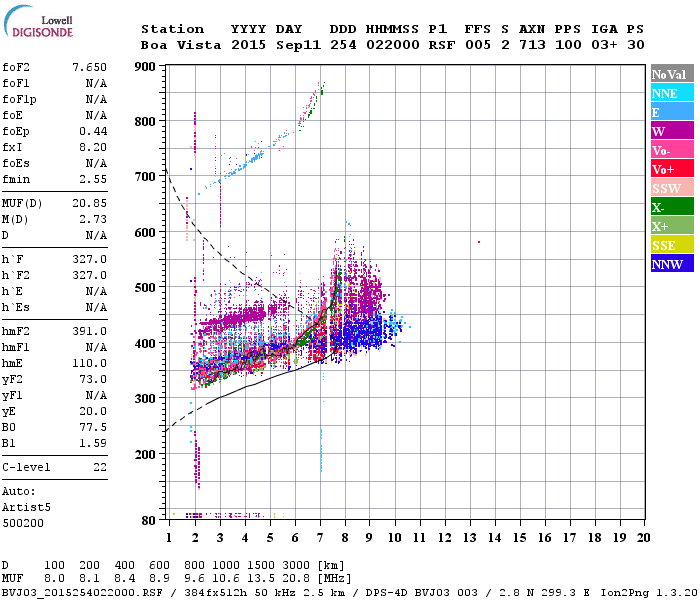Click the 20 MHz x-axis label
The width and height of the screenshot is (700, 600).
(x=643, y=538)
